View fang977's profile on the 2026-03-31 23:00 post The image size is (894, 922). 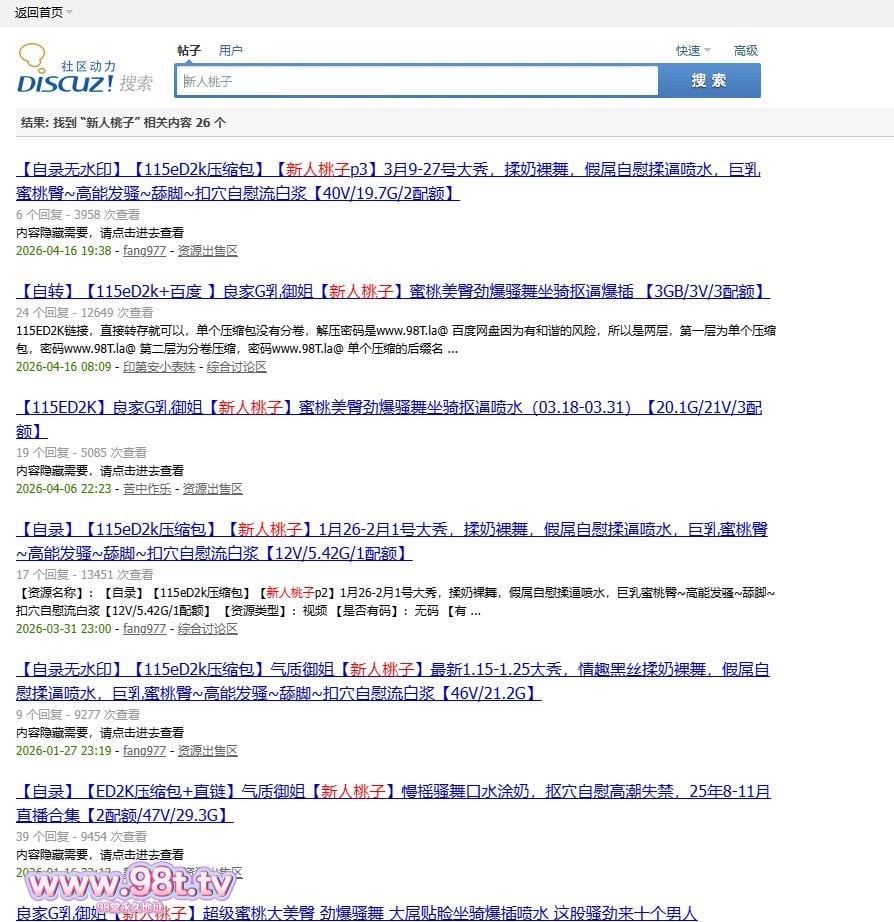pos(144,629)
